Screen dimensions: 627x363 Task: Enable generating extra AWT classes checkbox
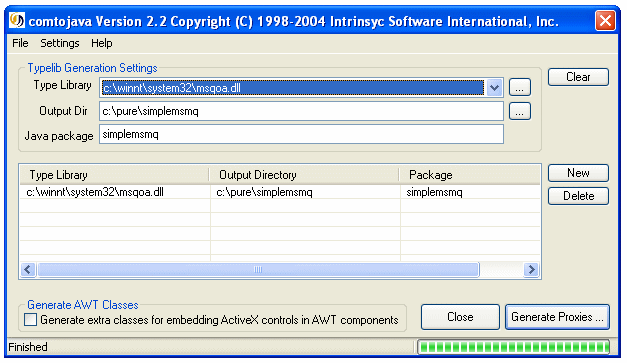point(30,320)
